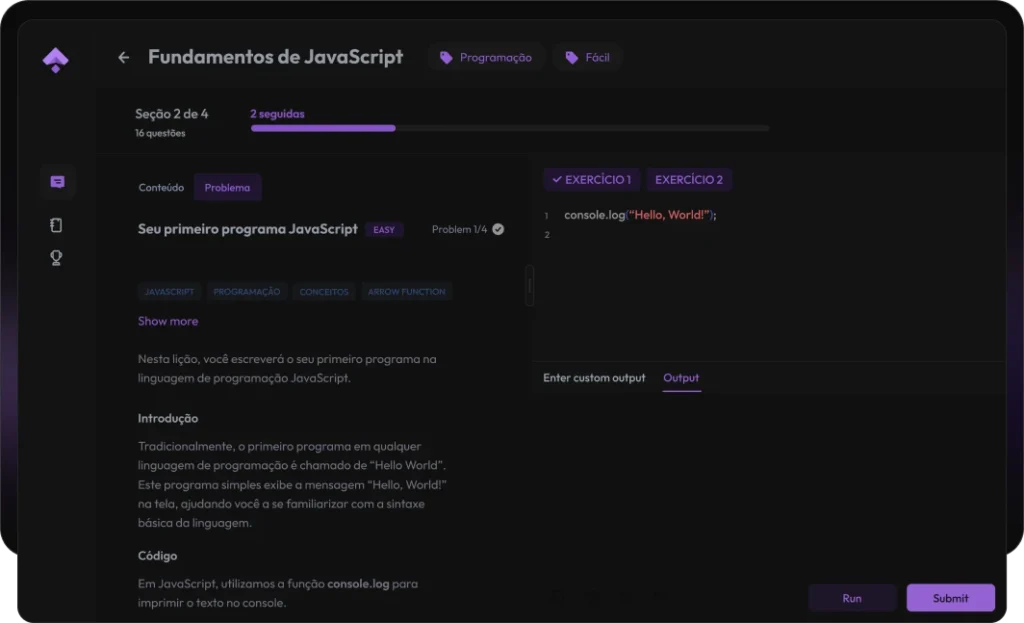The height and width of the screenshot is (623, 1024).
Task: Open the lesson chat icon in sidebar
Action: pyautogui.click(x=57, y=182)
